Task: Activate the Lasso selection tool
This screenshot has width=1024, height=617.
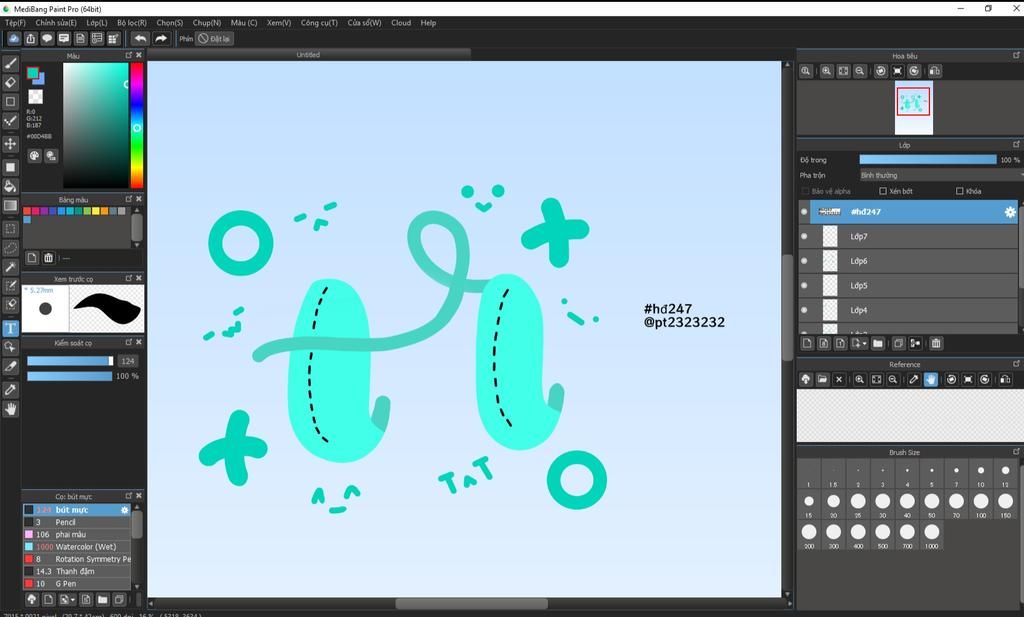Action: (10, 248)
